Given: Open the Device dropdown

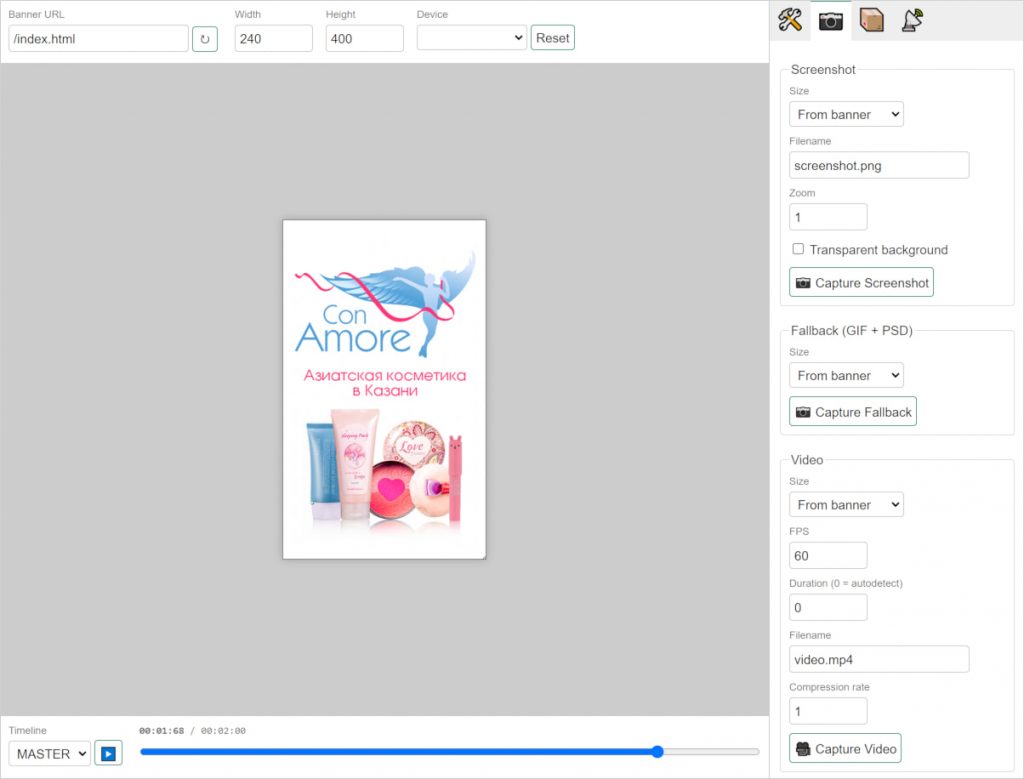Looking at the screenshot, I should pyautogui.click(x=472, y=38).
